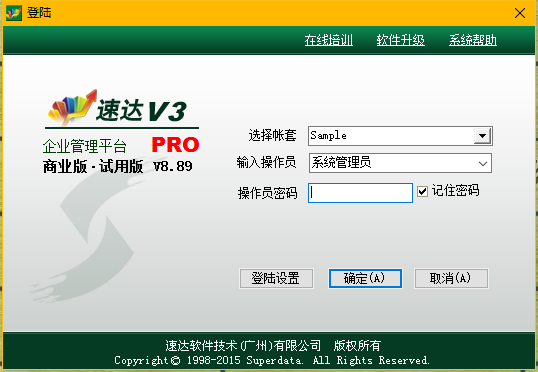538x372 pixels.
Task: Click the 登陆设置 button
Action: [x=276, y=278]
